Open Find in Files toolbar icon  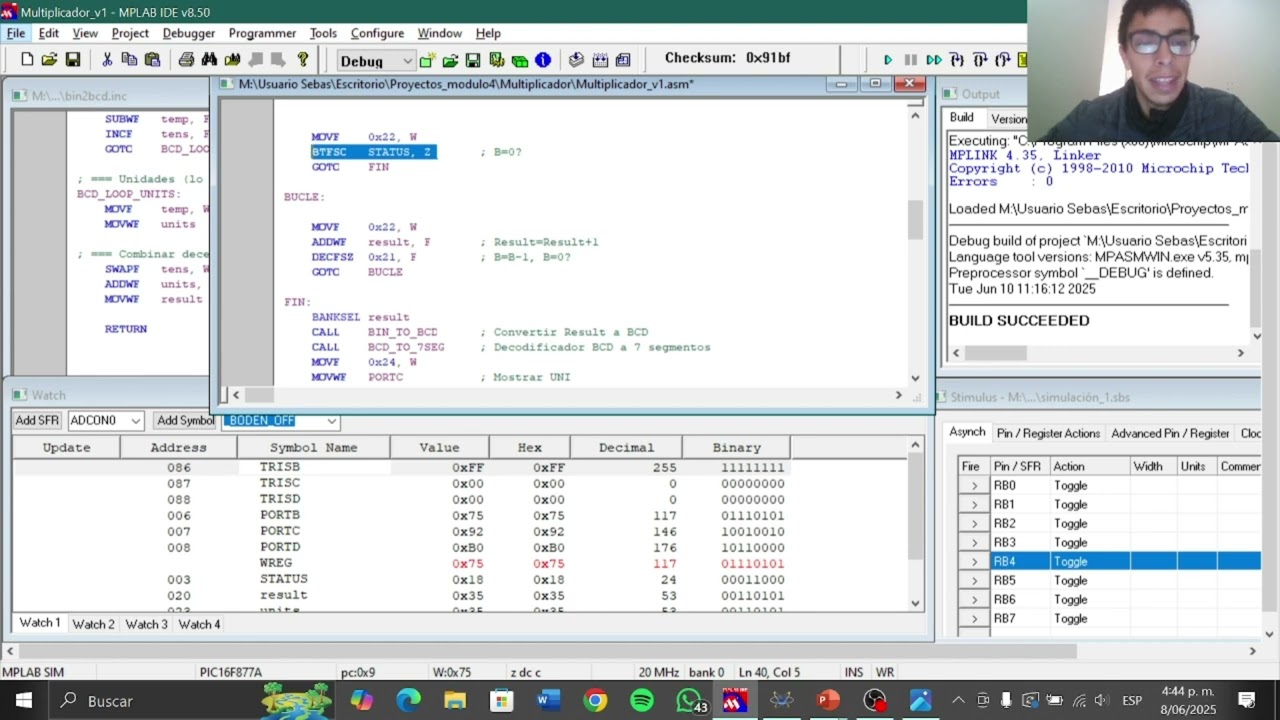point(232,60)
